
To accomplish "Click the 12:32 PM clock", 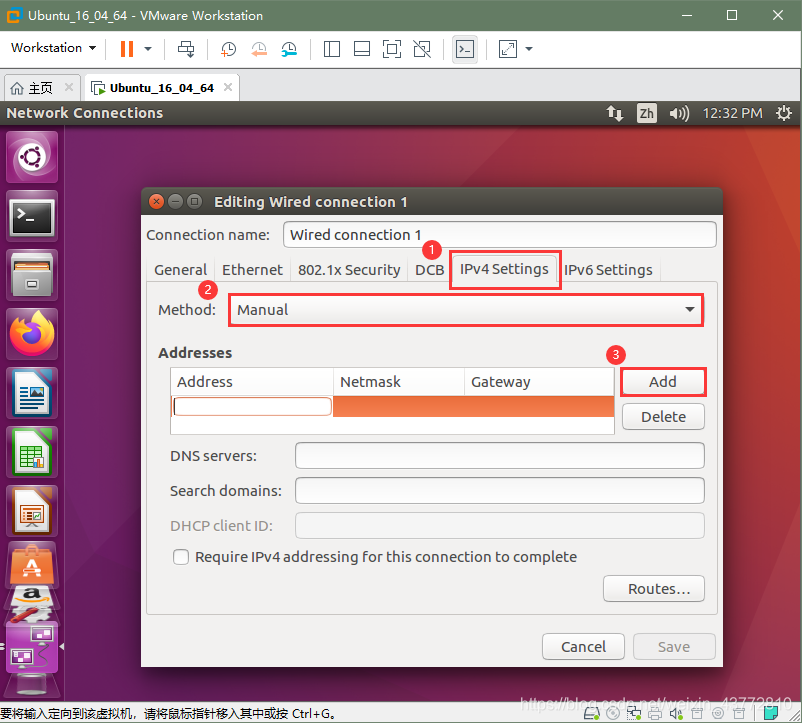I will 732,113.
